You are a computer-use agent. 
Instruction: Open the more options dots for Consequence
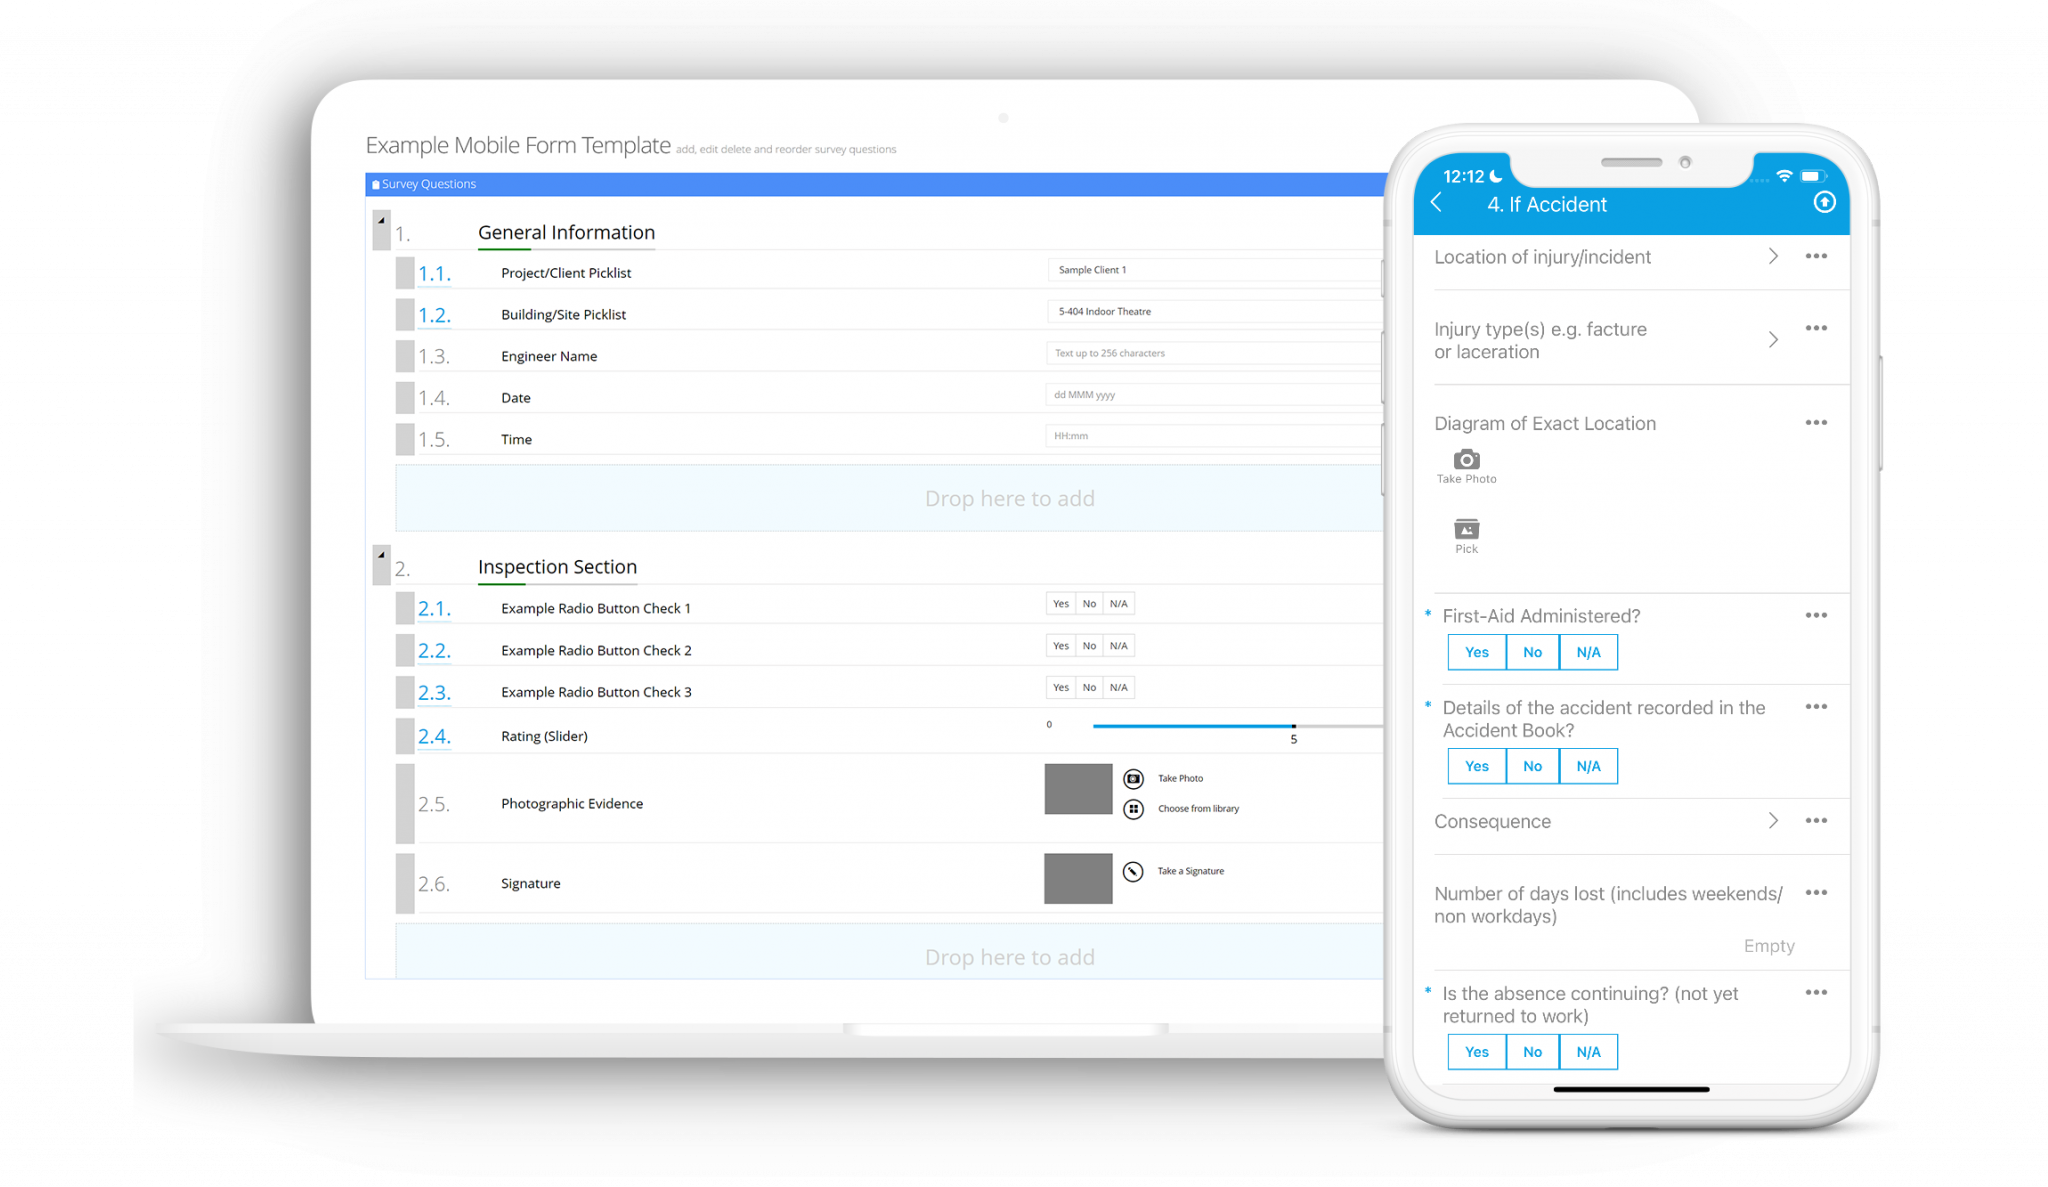[1816, 821]
